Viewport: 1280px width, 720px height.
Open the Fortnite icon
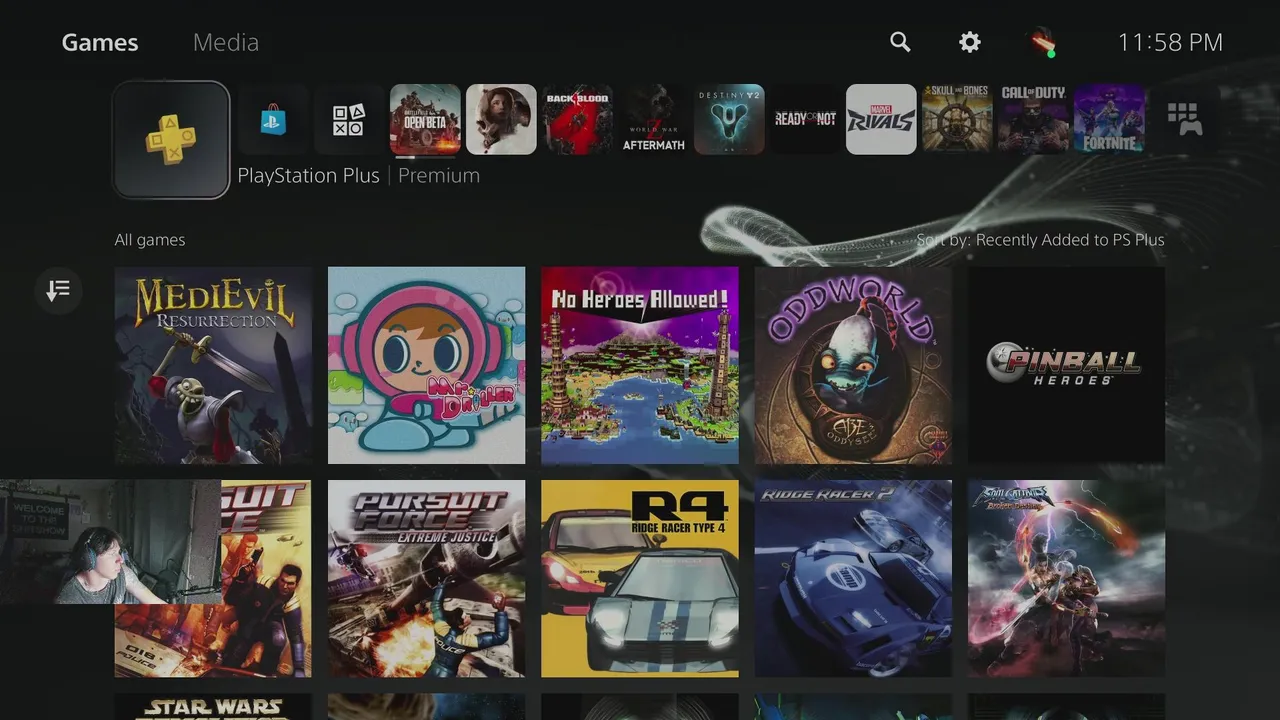coord(1109,120)
